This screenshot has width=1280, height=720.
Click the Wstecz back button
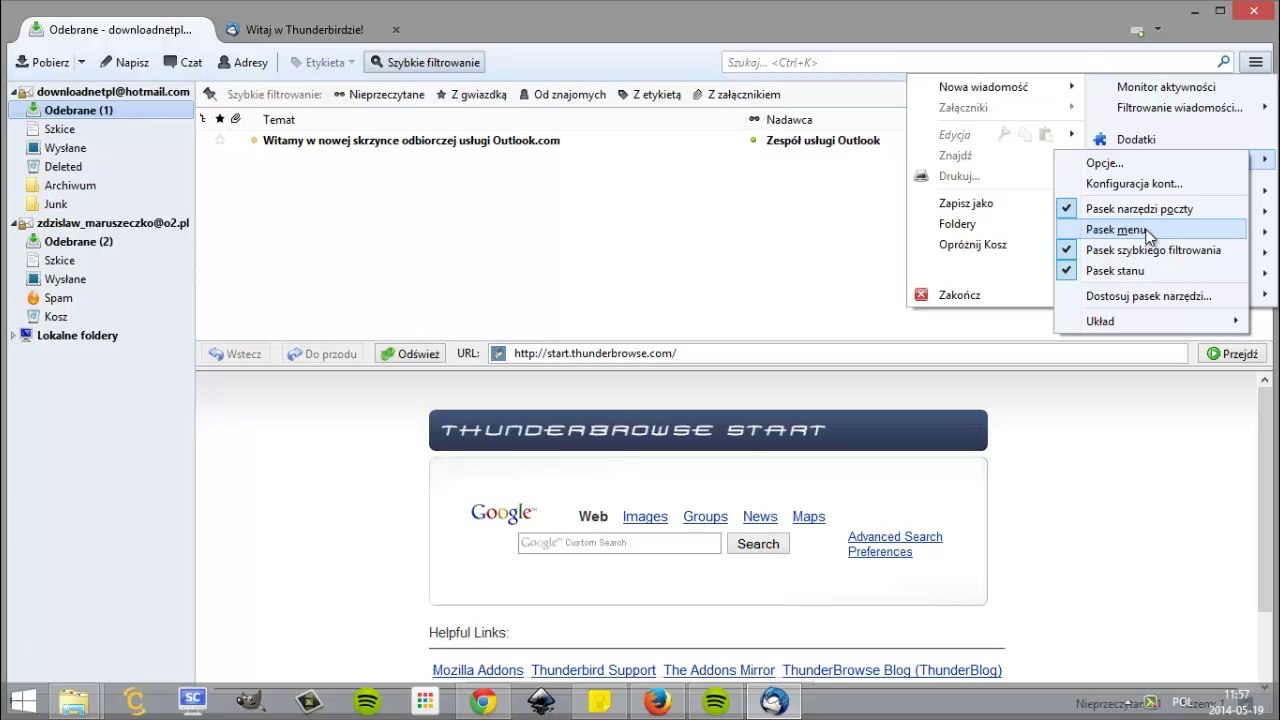235,354
